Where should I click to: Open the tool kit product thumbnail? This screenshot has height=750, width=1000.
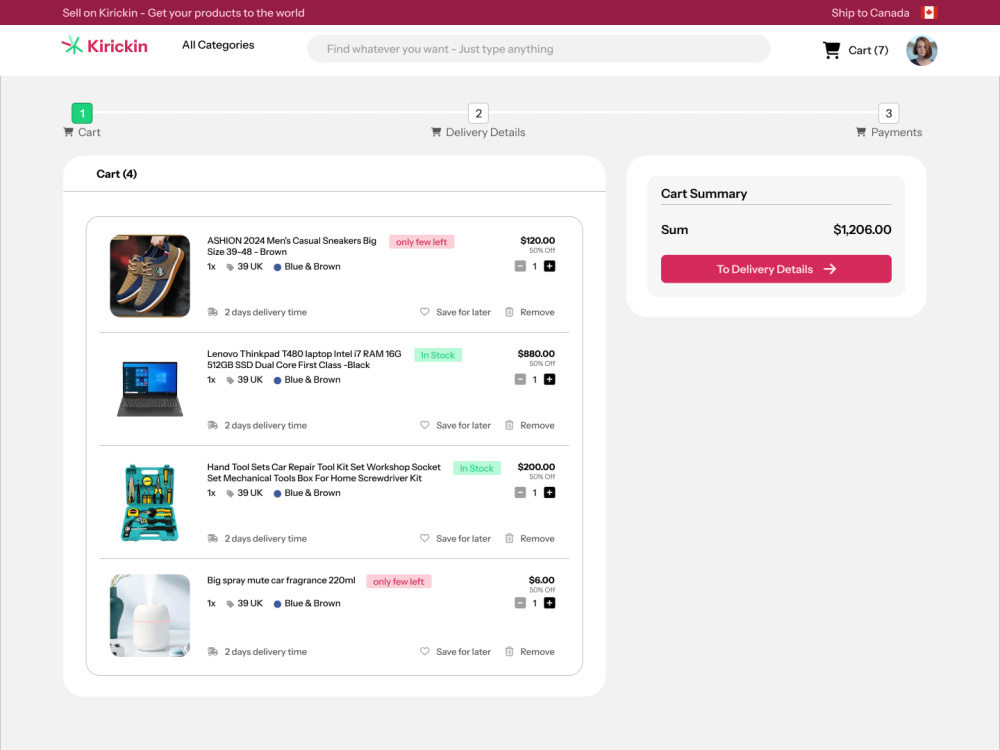pyautogui.click(x=150, y=503)
